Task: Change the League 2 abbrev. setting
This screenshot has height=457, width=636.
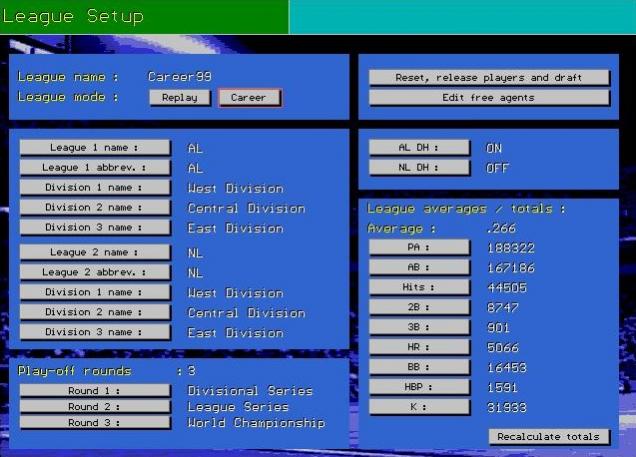Action: pyautogui.click(x=95, y=272)
